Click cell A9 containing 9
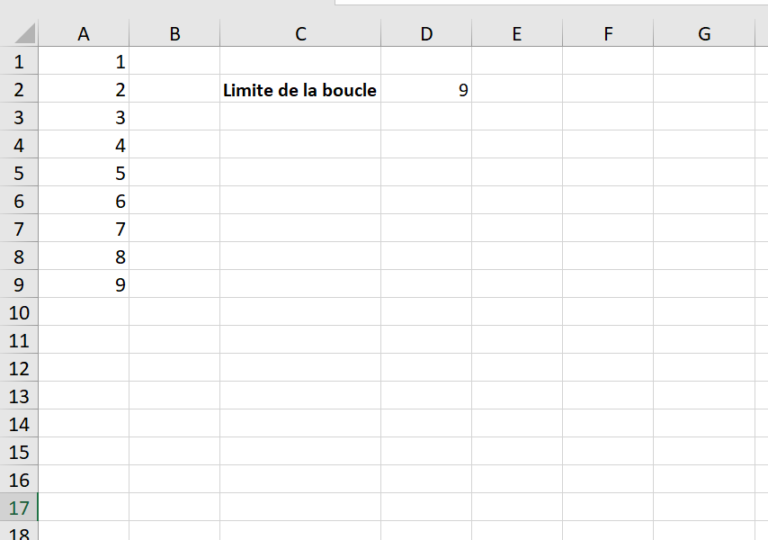The image size is (768, 540). point(84,285)
